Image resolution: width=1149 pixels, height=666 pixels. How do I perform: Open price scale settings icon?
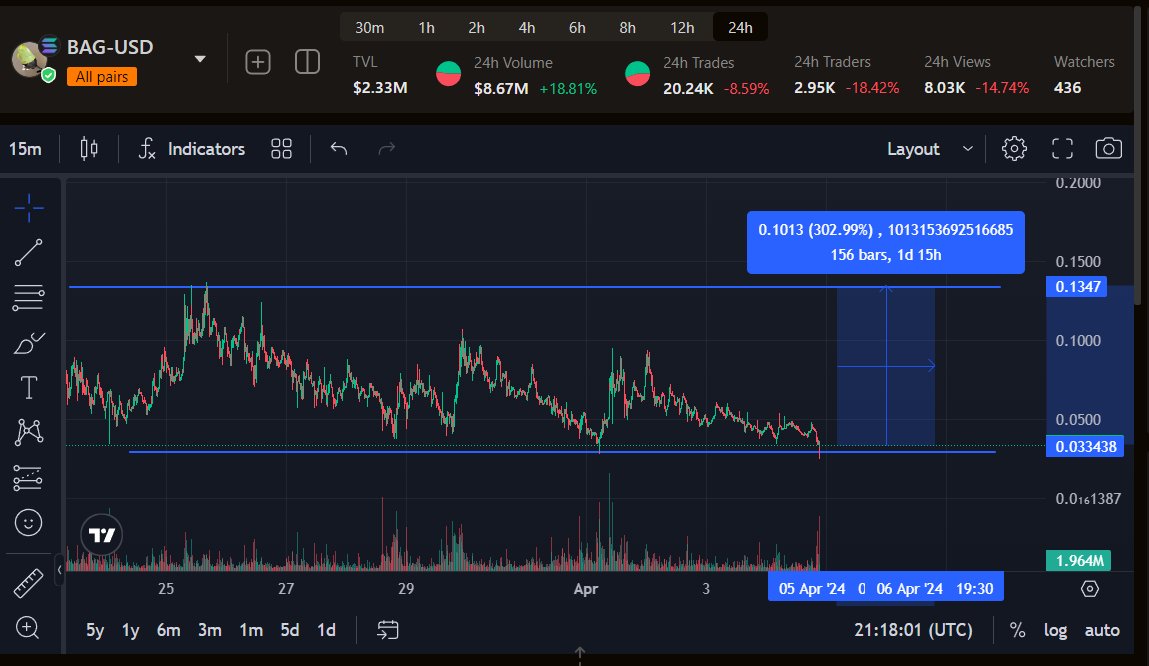click(1090, 589)
